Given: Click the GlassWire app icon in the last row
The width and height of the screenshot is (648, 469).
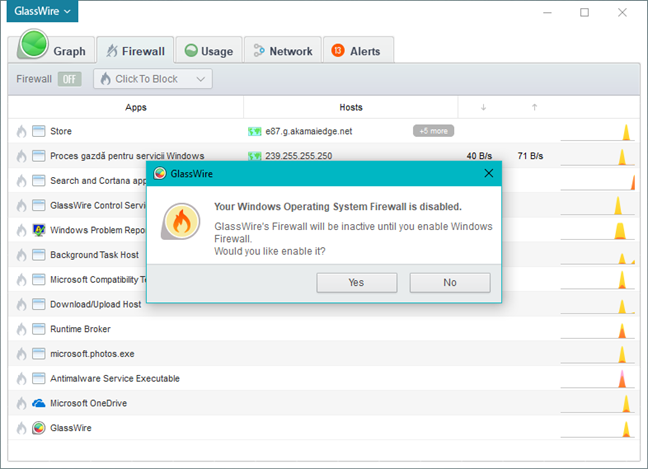Looking at the screenshot, I should (x=38, y=428).
